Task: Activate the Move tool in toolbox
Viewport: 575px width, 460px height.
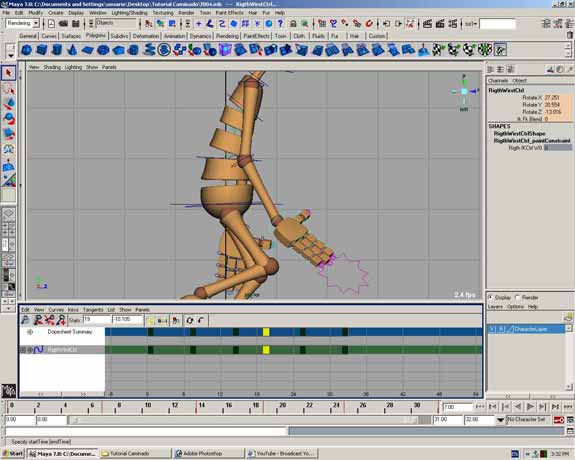Action: point(9,103)
